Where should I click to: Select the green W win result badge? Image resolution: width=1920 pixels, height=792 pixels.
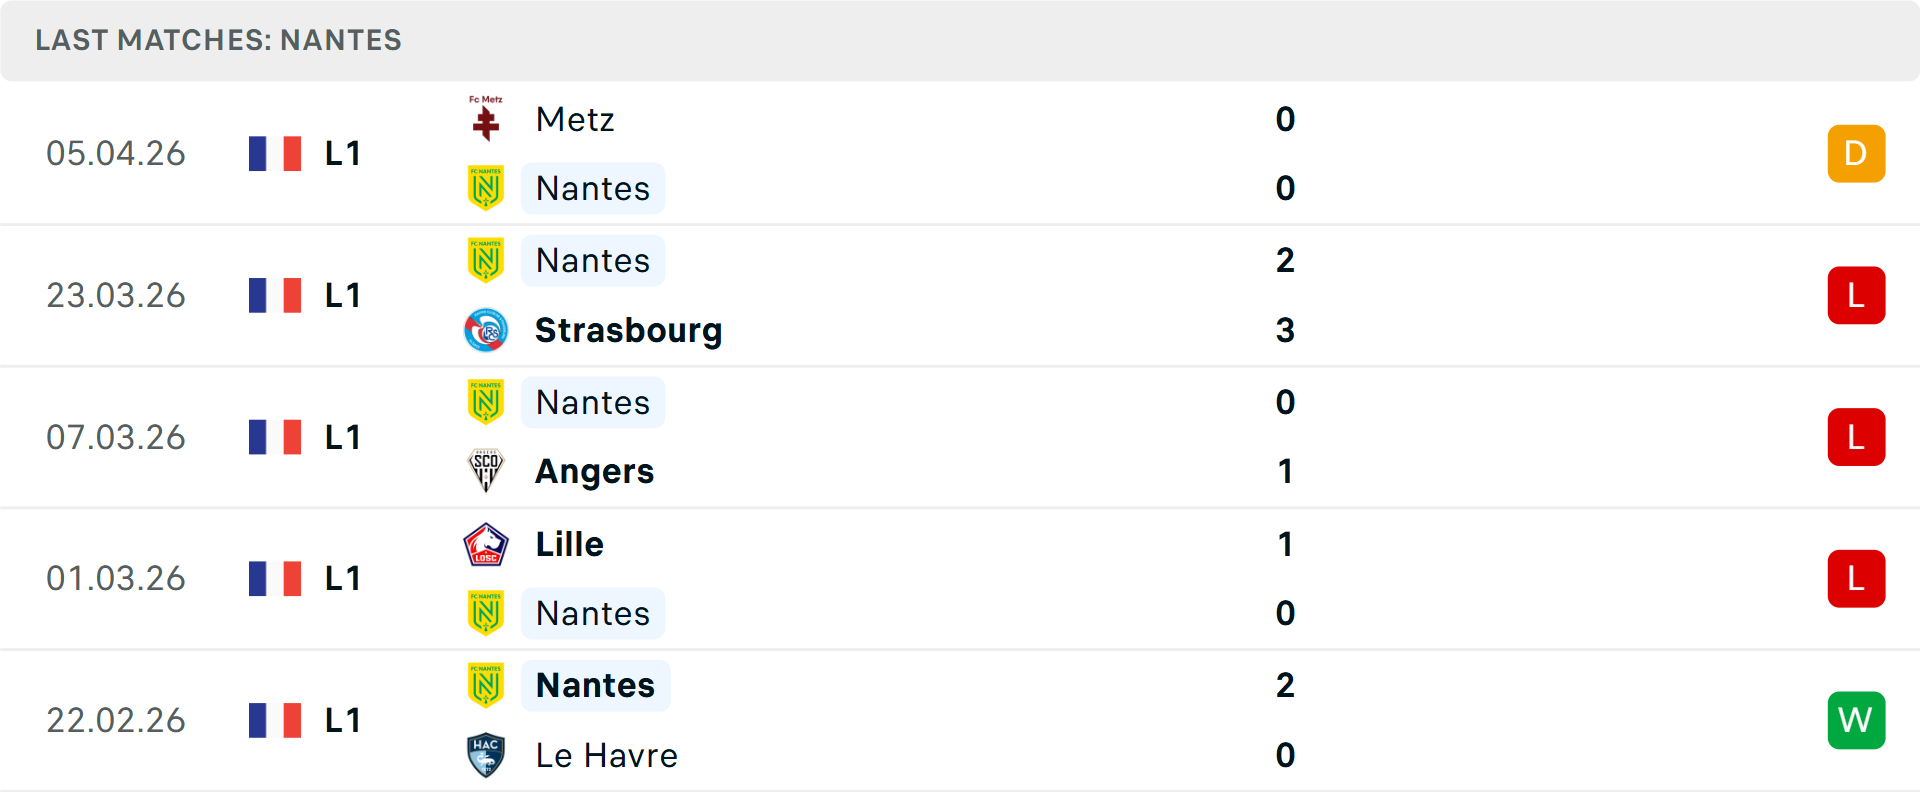click(x=1856, y=720)
